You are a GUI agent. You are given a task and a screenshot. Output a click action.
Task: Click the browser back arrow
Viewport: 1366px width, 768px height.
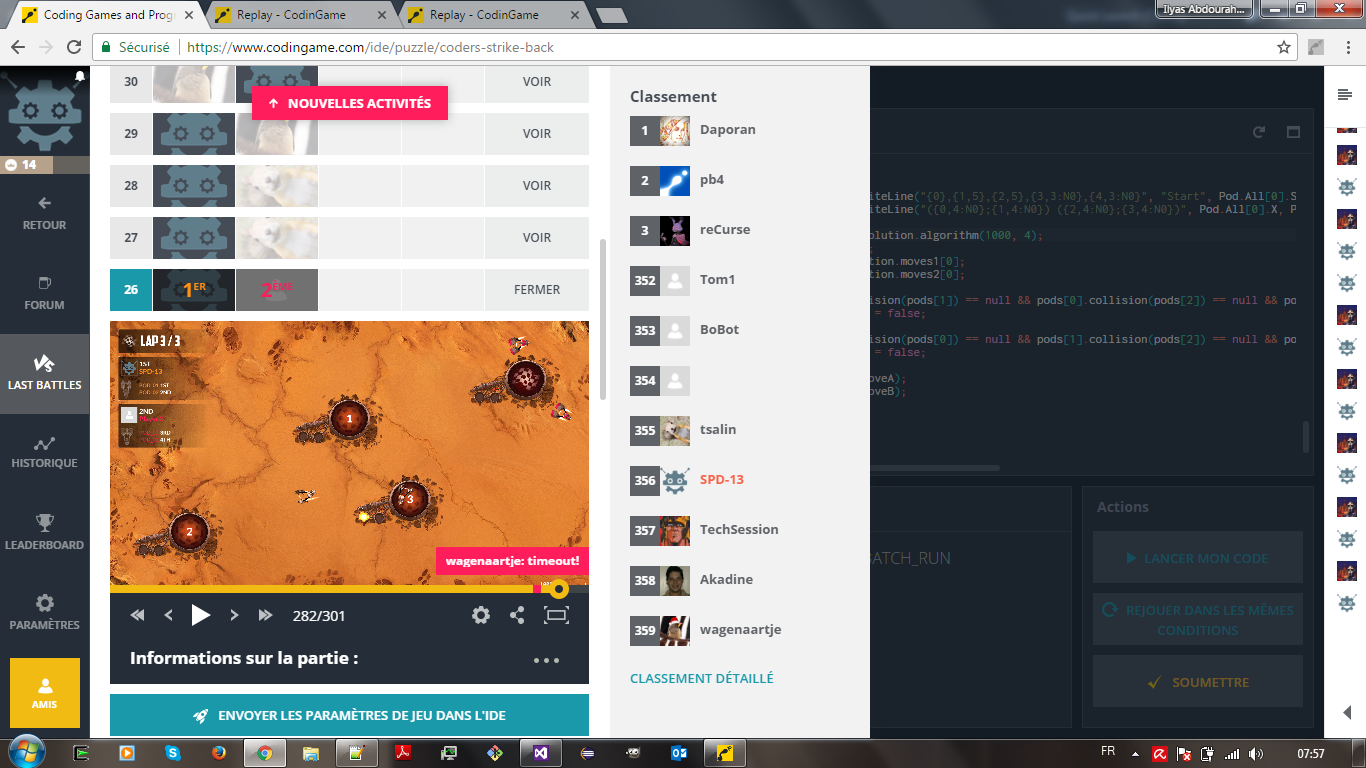tap(17, 47)
